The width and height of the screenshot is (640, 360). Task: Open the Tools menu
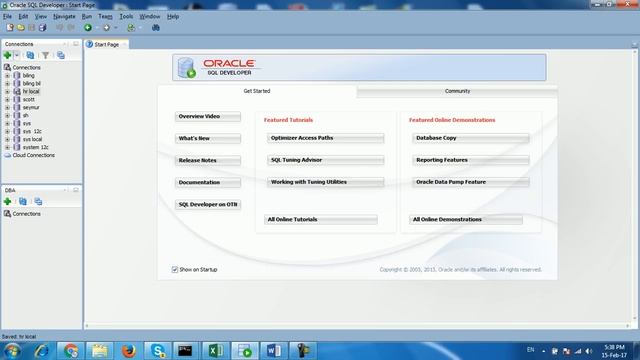click(x=126, y=16)
